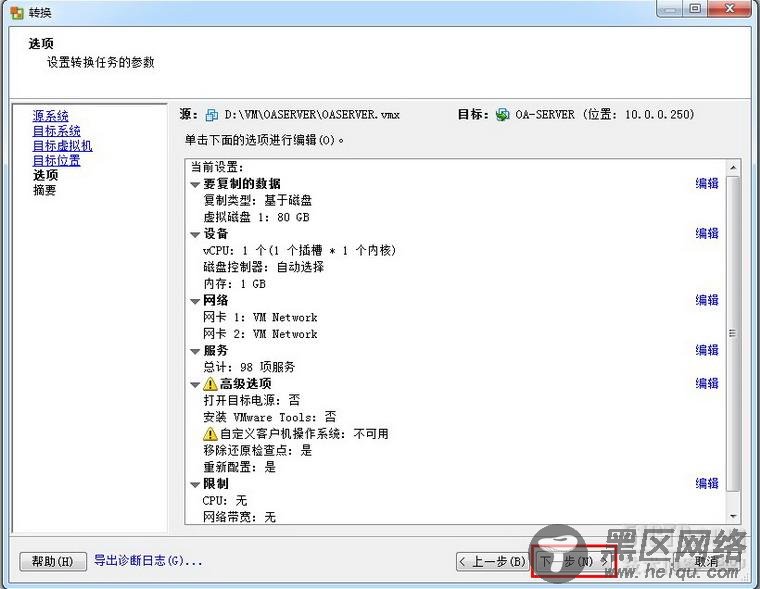The image size is (760, 589).
Task: Edit 网络 settings
Action: (707, 301)
